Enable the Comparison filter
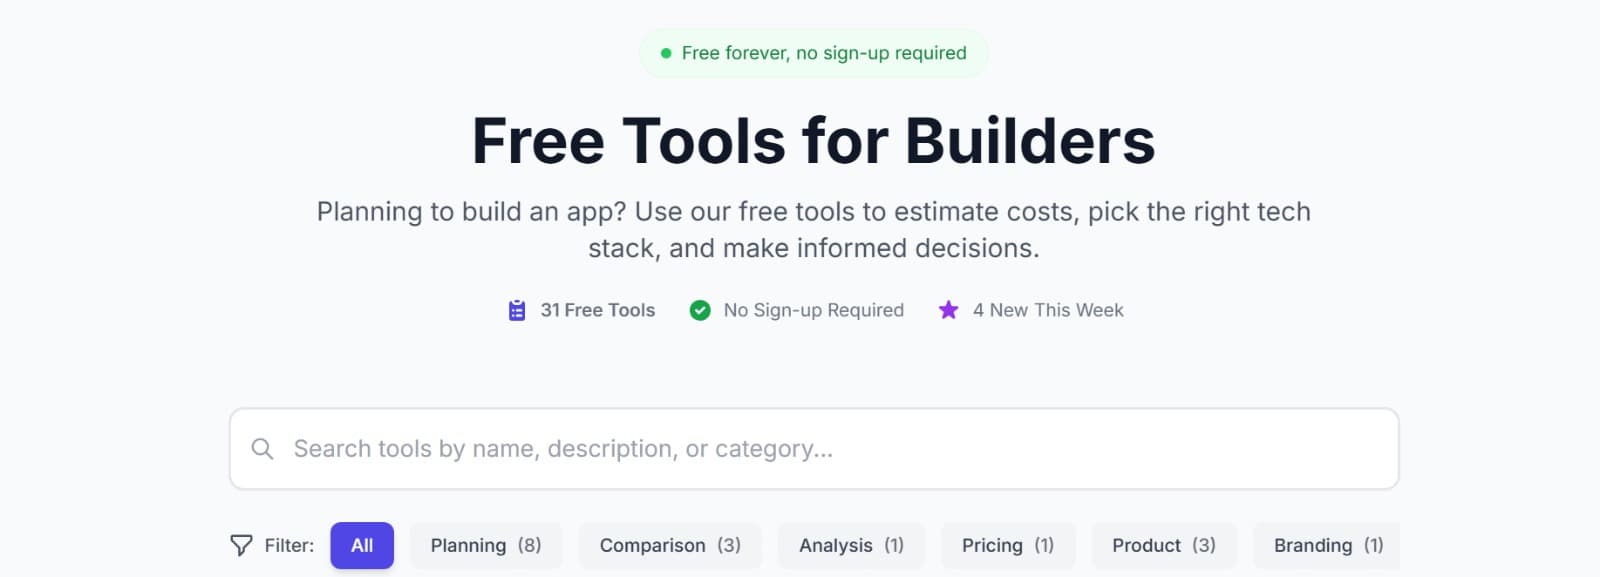 pos(670,545)
